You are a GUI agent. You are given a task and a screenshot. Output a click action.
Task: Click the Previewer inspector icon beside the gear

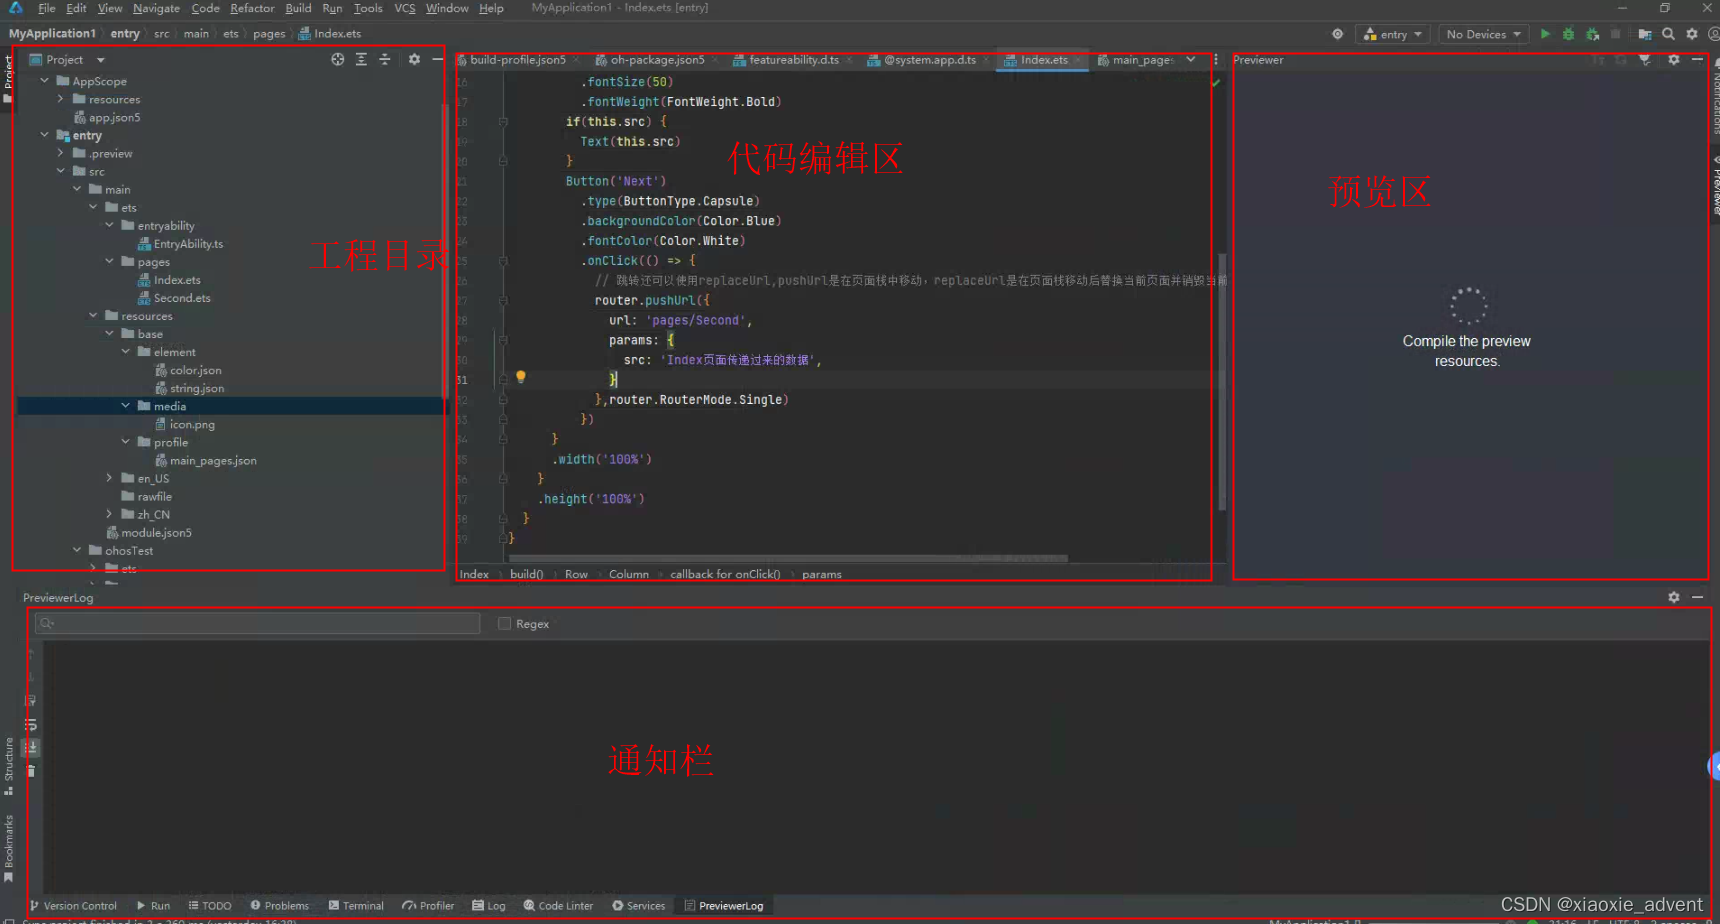pyautogui.click(x=1645, y=60)
